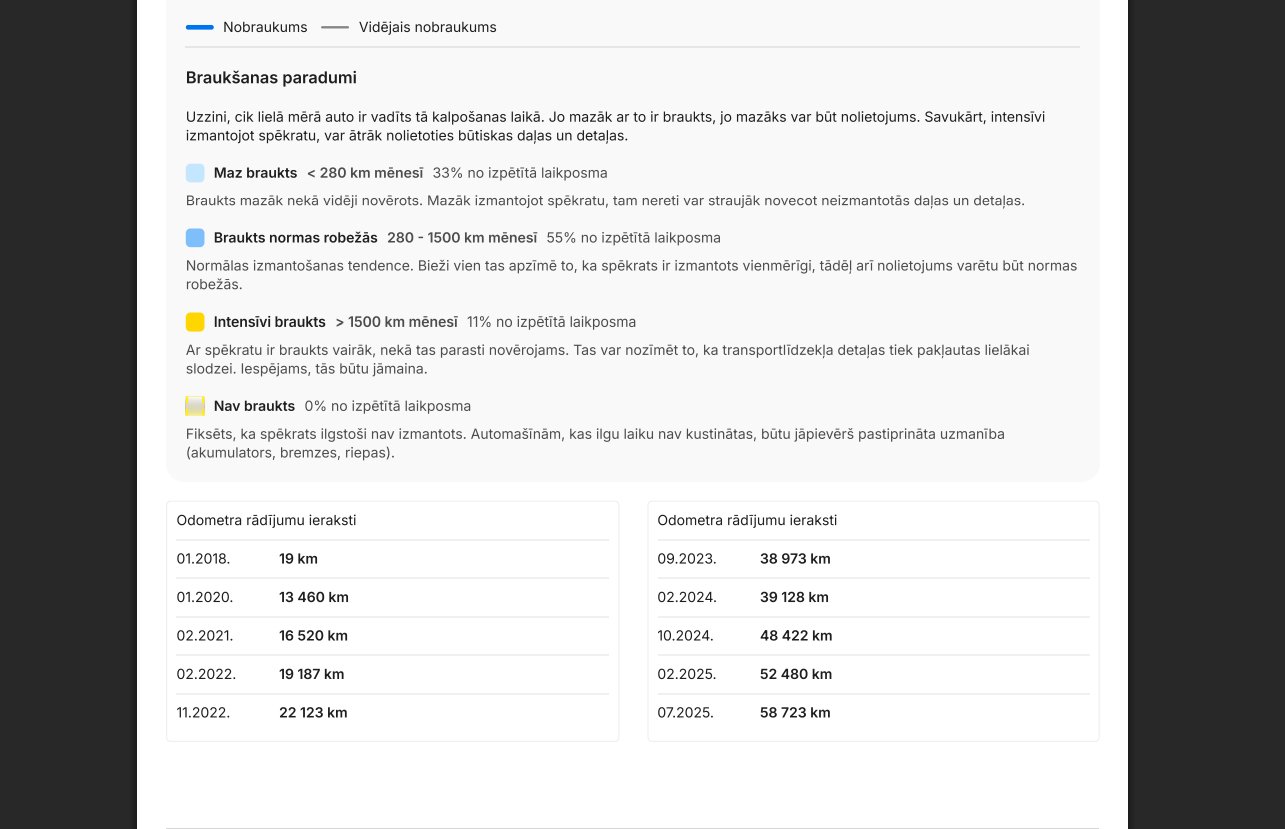Click the 01.2018. odometer record row
Viewport: 1285px width, 829px height.
coord(392,559)
